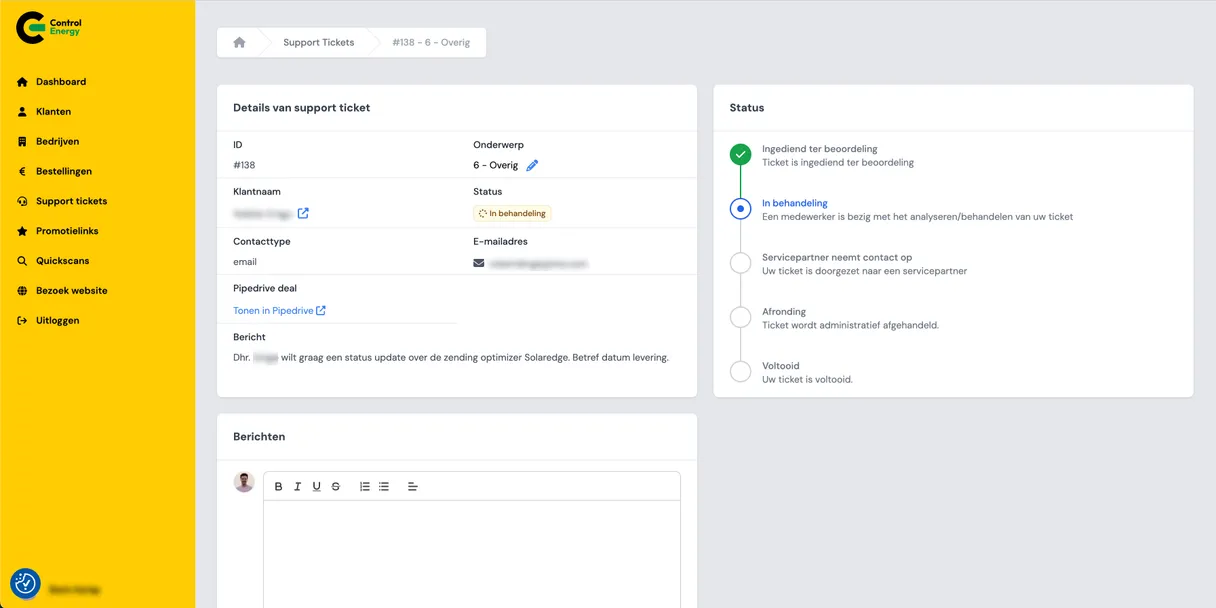The height and width of the screenshot is (608, 1216).
Task: Open the Tonen in Pipedrive link
Action: click(x=279, y=311)
